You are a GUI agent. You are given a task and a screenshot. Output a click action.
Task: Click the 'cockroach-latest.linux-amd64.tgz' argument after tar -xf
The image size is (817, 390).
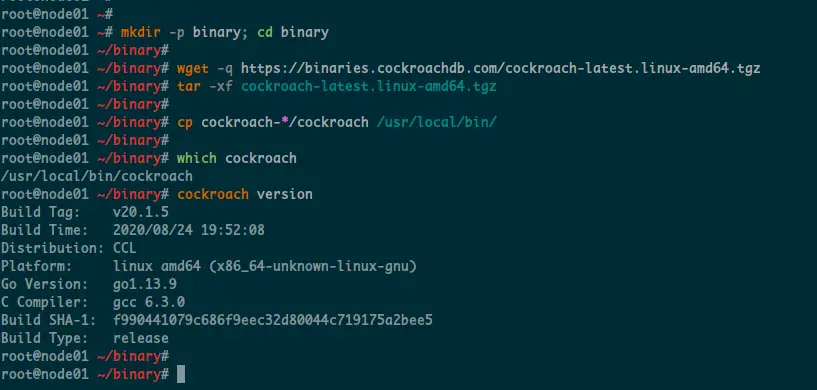point(369,87)
